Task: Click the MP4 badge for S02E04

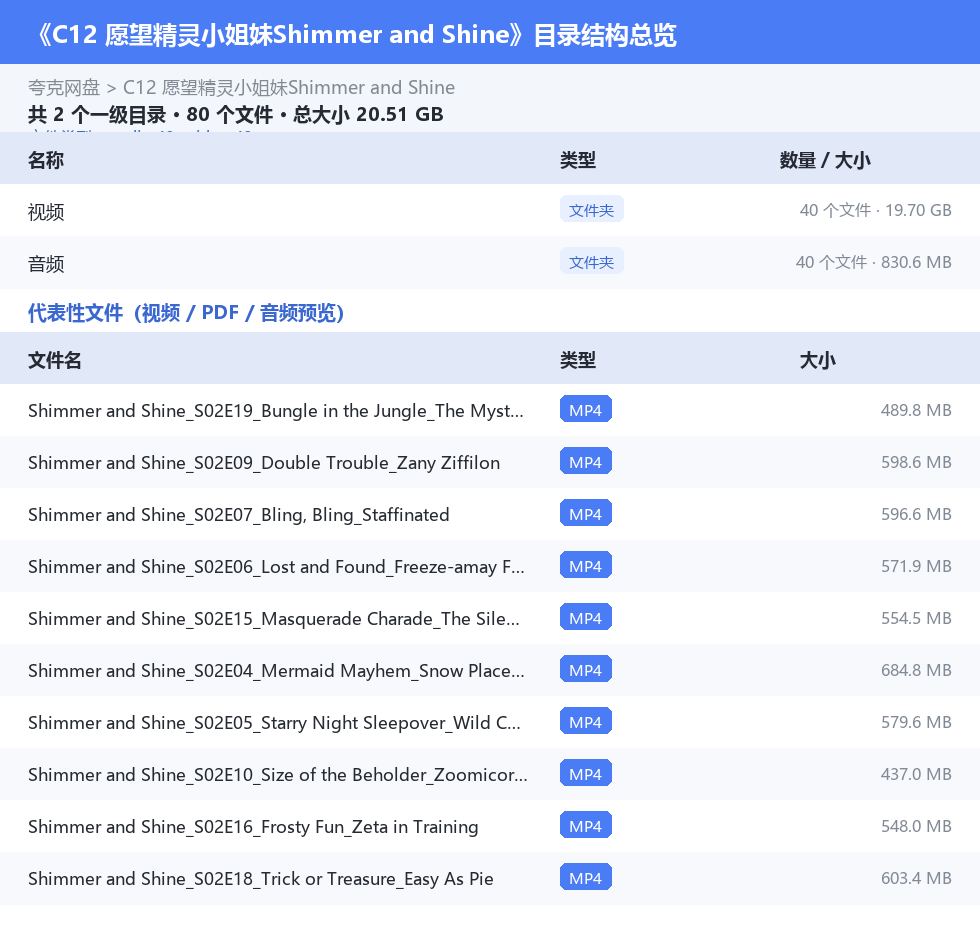Action: [586, 669]
